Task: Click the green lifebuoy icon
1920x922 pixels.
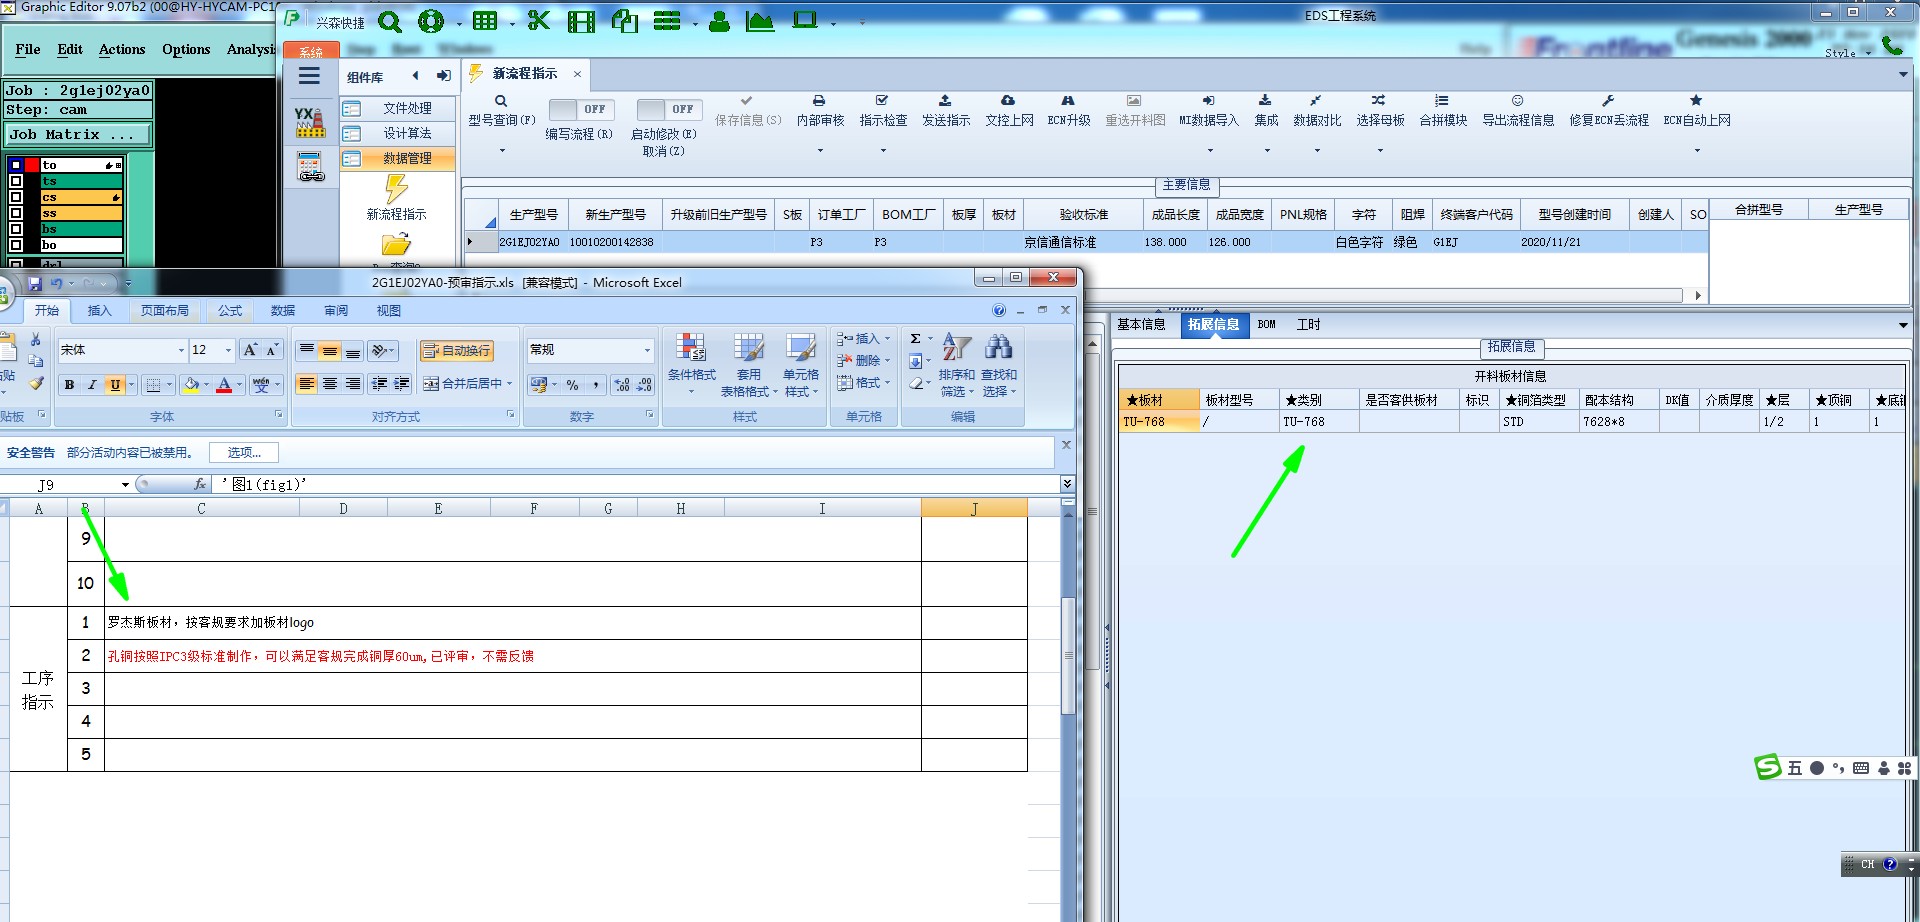Action: coord(431,21)
